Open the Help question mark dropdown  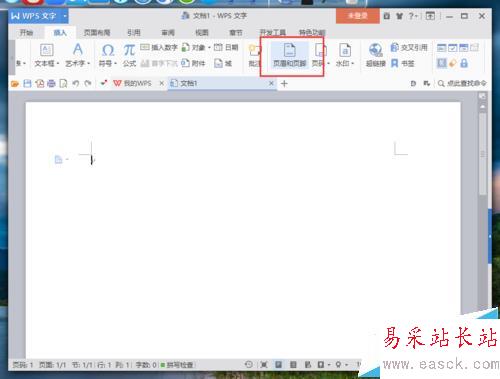click(413, 16)
